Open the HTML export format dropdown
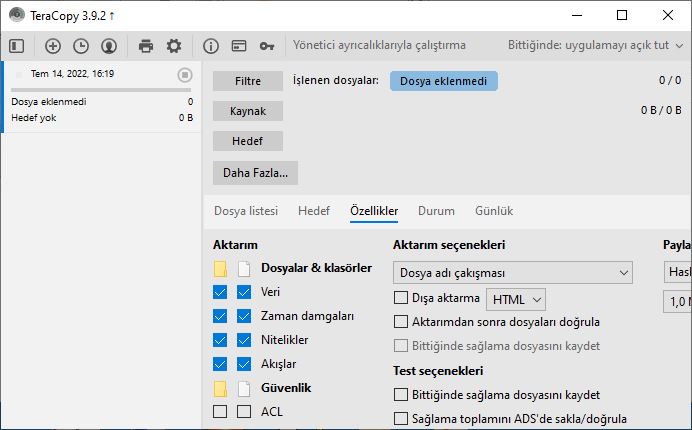Screen dimensions: 692x430 (516, 300)
